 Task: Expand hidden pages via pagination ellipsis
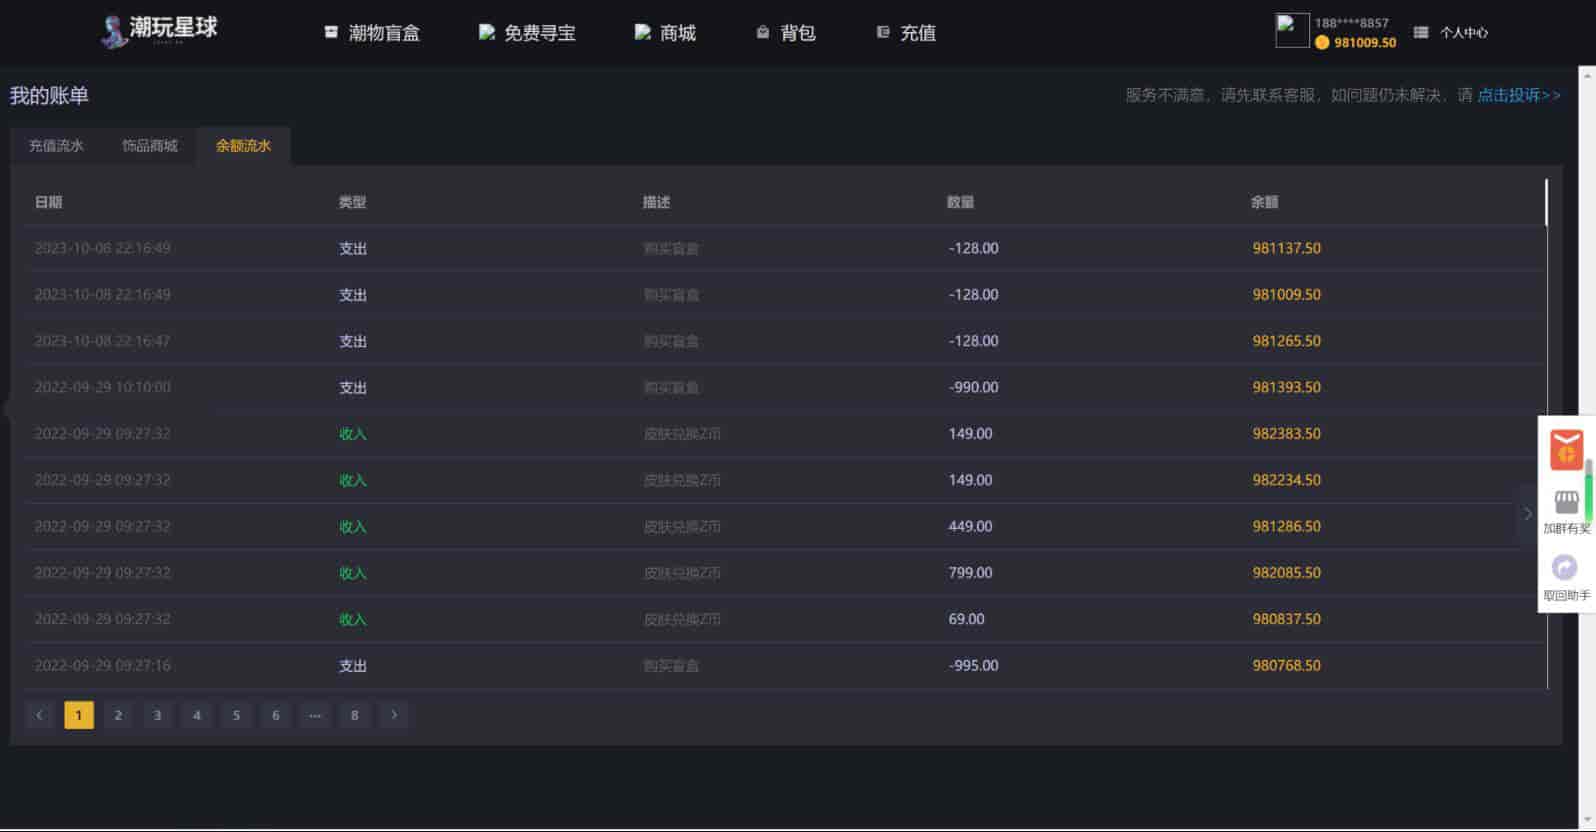[315, 715]
